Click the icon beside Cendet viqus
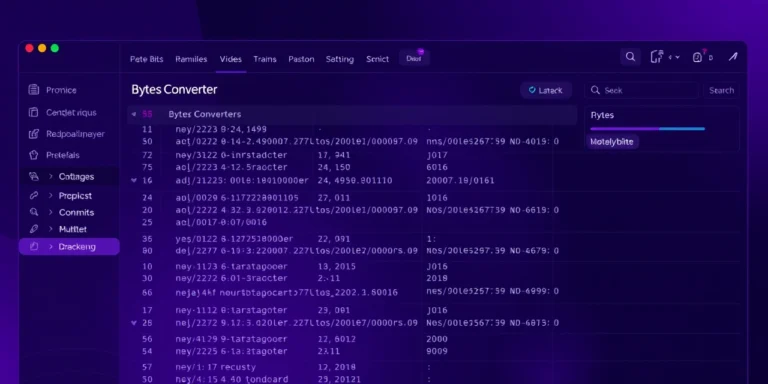The image size is (768, 384). point(33,112)
